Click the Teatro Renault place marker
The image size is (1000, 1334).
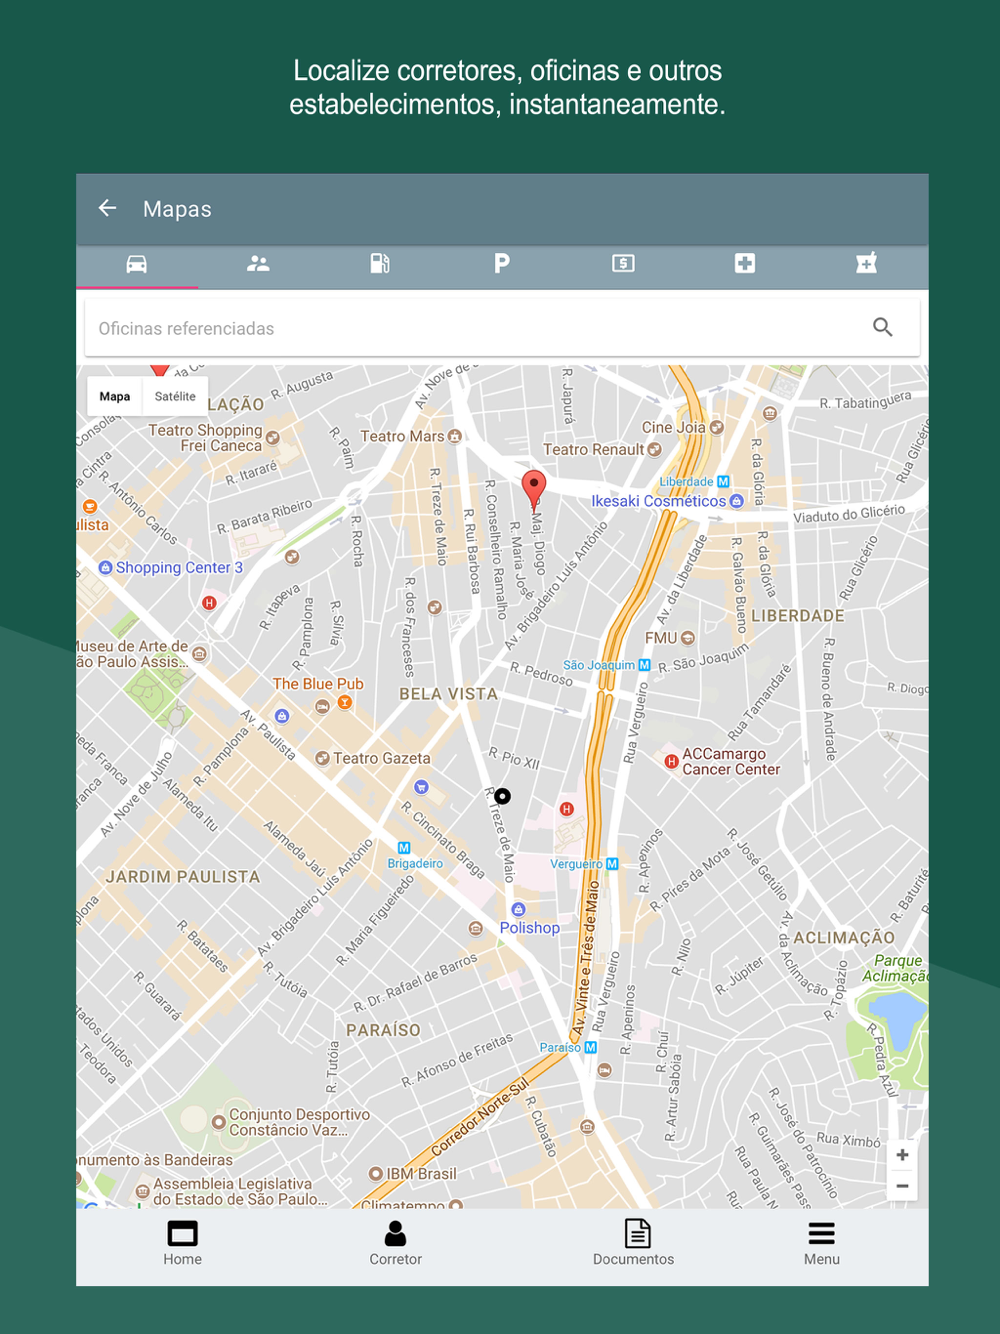[x=655, y=450]
